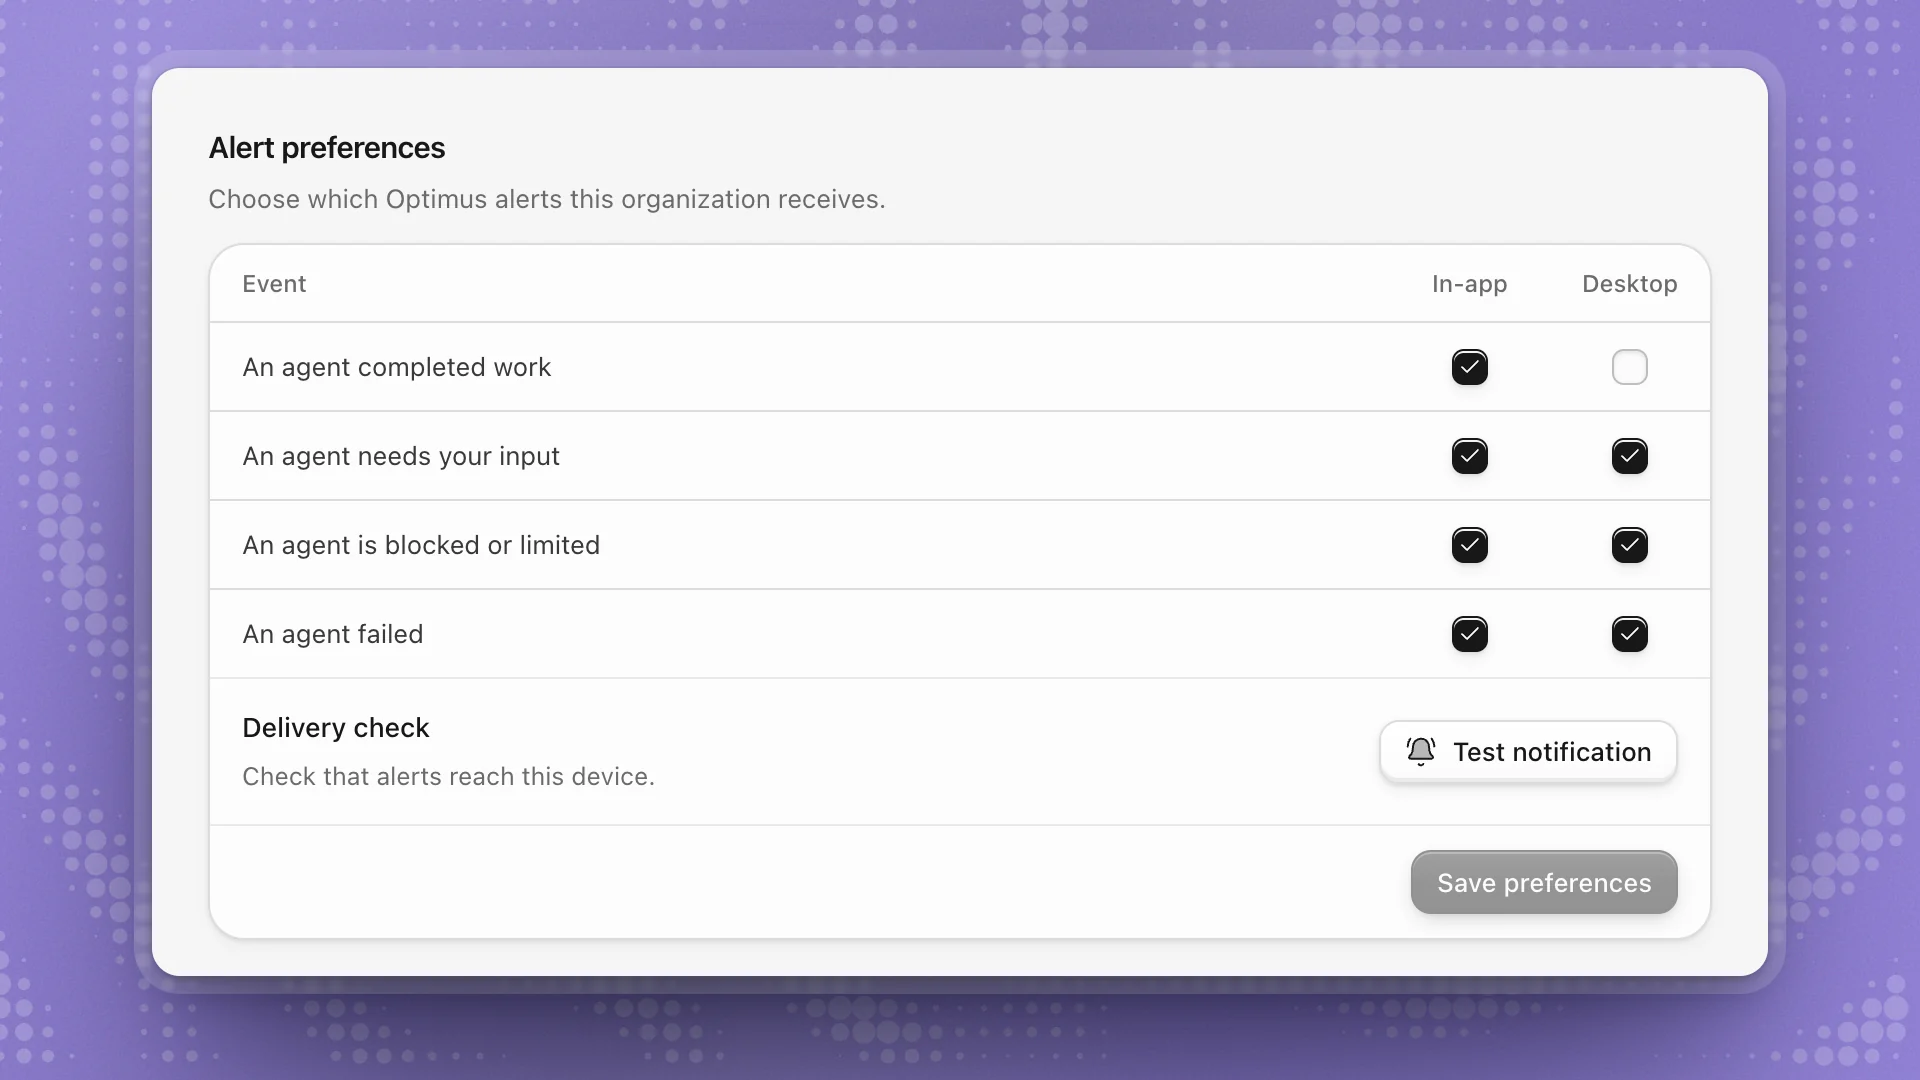This screenshot has width=1920, height=1080.
Task: Uncheck In-app alert for An agent failed
Action: pyautogui.click(x=1469, y=634)
